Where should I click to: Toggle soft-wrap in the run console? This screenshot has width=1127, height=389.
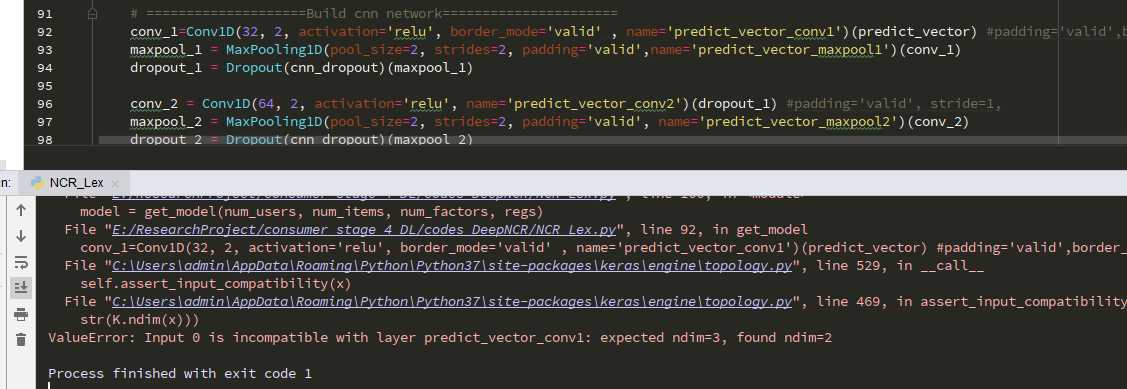click(x=21, y=262)
